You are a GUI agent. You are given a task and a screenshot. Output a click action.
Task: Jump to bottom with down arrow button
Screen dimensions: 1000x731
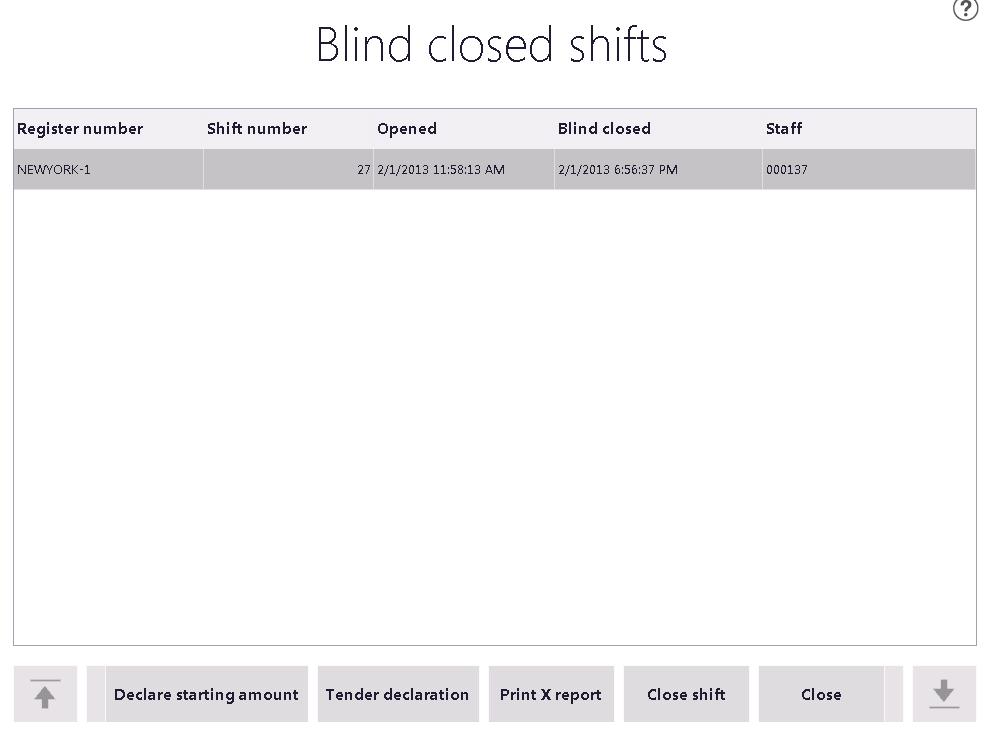tap(944, 694)
